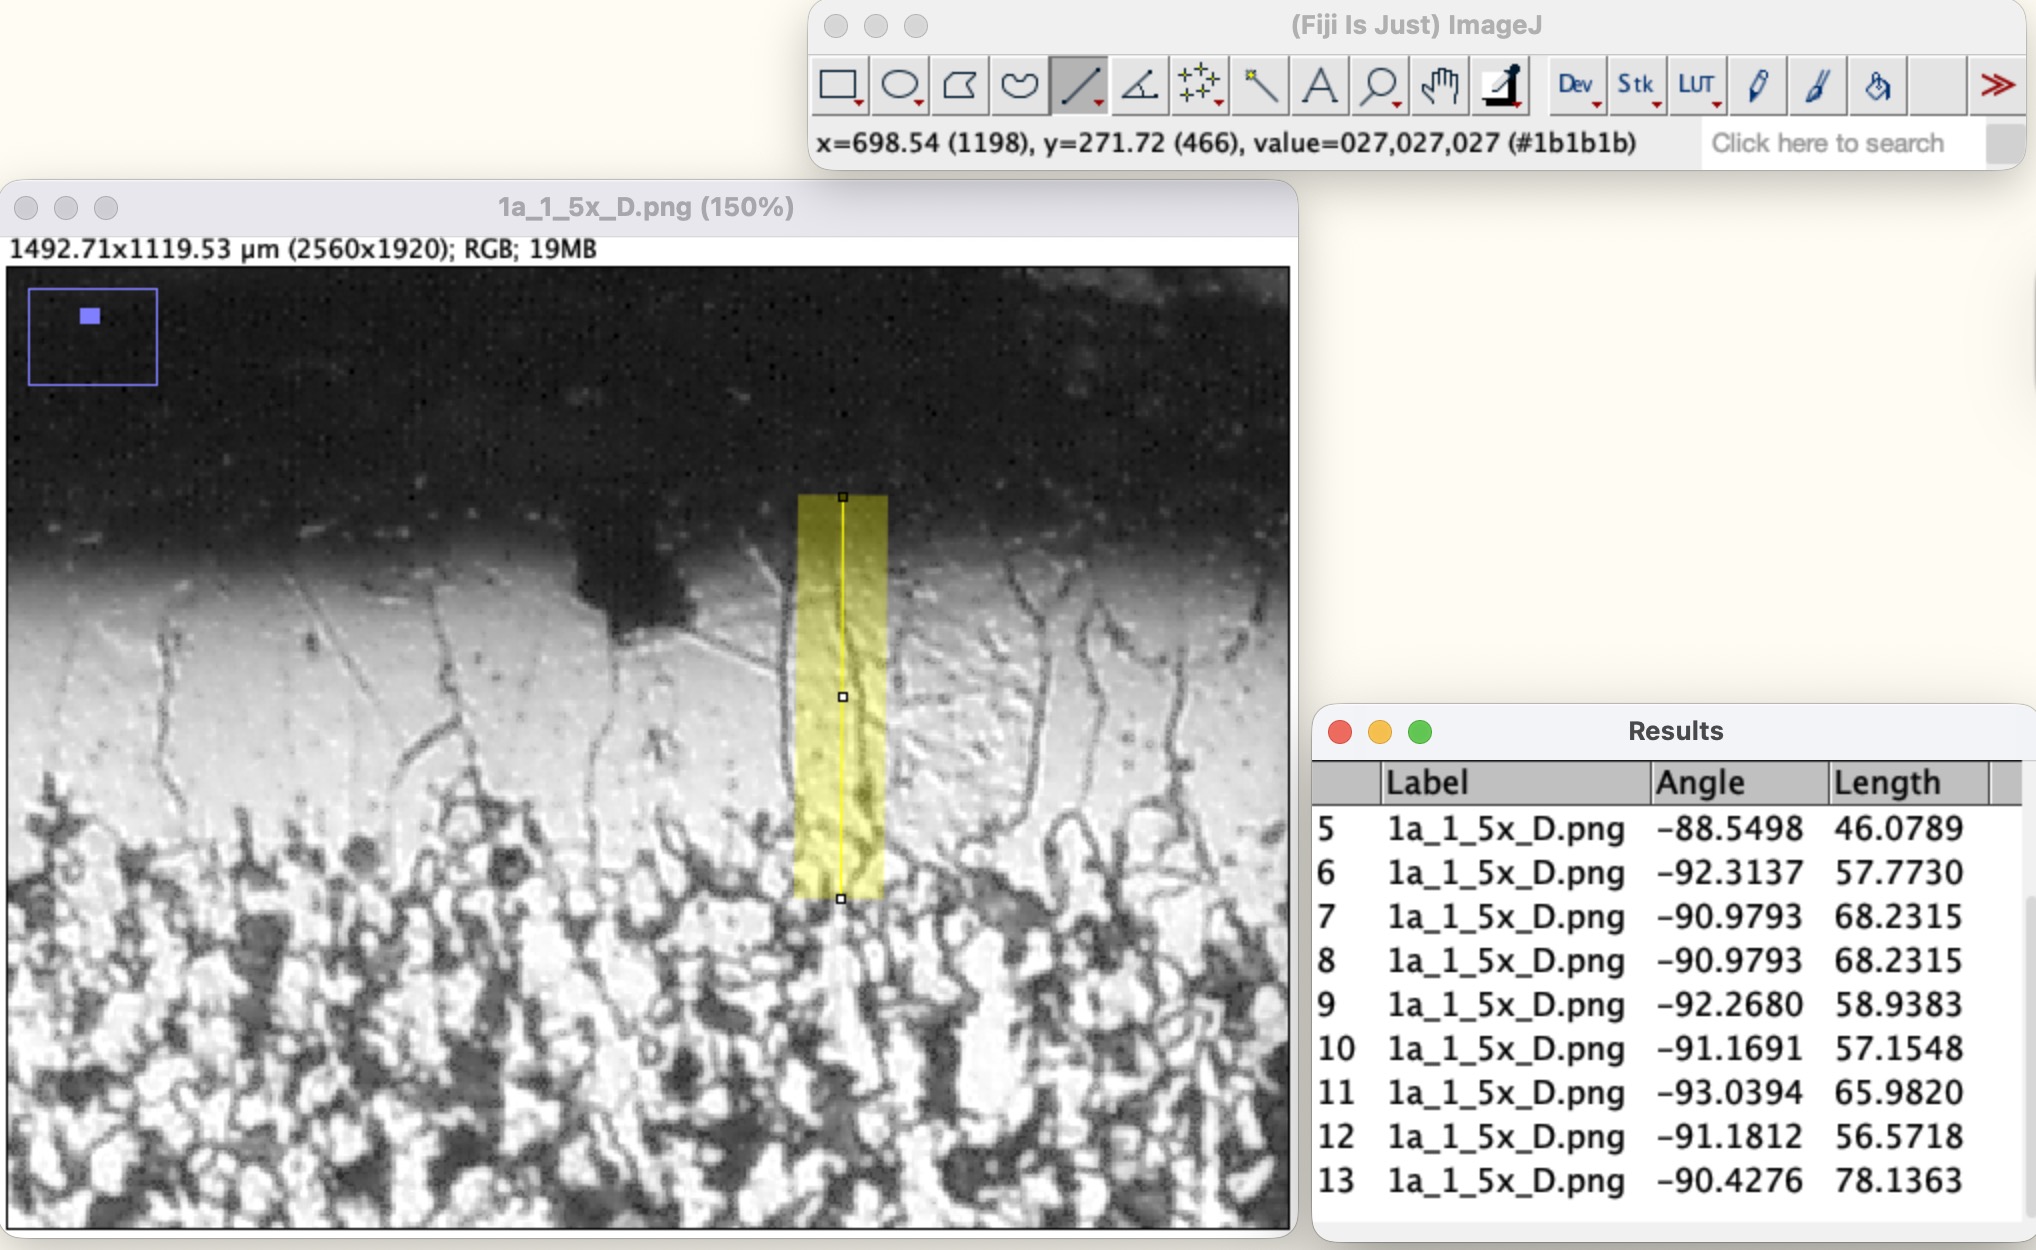Choose the Text tool
2036x1250 pixels.
[x=1319, y=86]
